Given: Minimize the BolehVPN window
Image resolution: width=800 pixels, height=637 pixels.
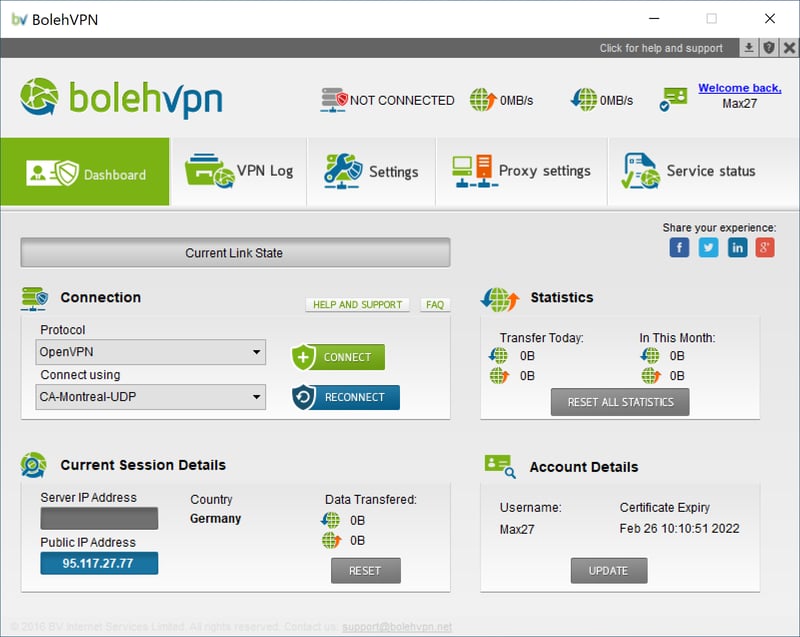Looking at the screenshot, I should 654,18.
